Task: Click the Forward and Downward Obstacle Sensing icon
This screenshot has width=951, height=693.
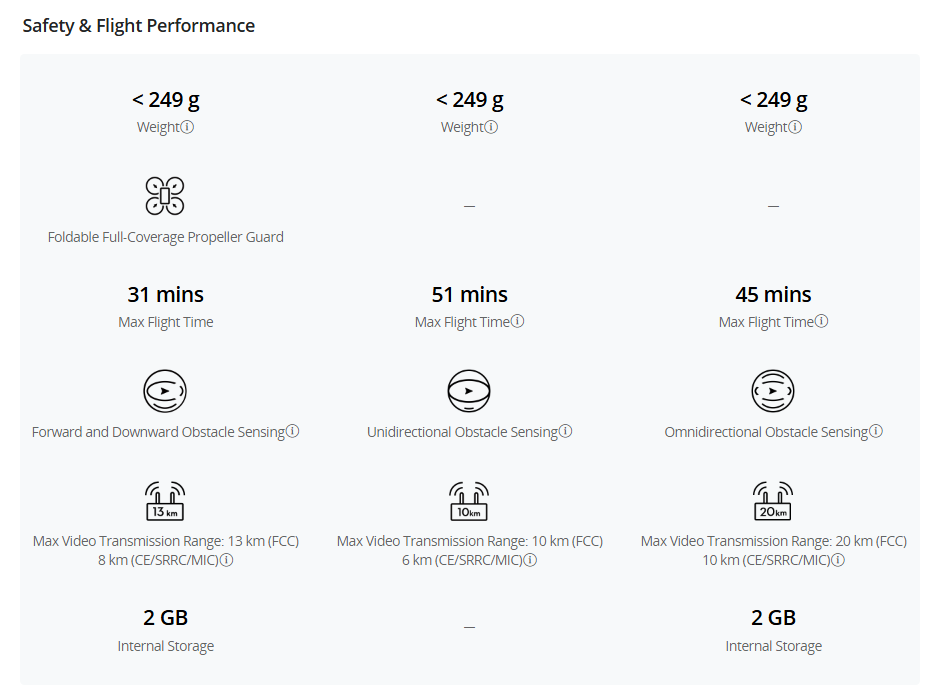Action: pyautogui.click(x=165, y=391)
